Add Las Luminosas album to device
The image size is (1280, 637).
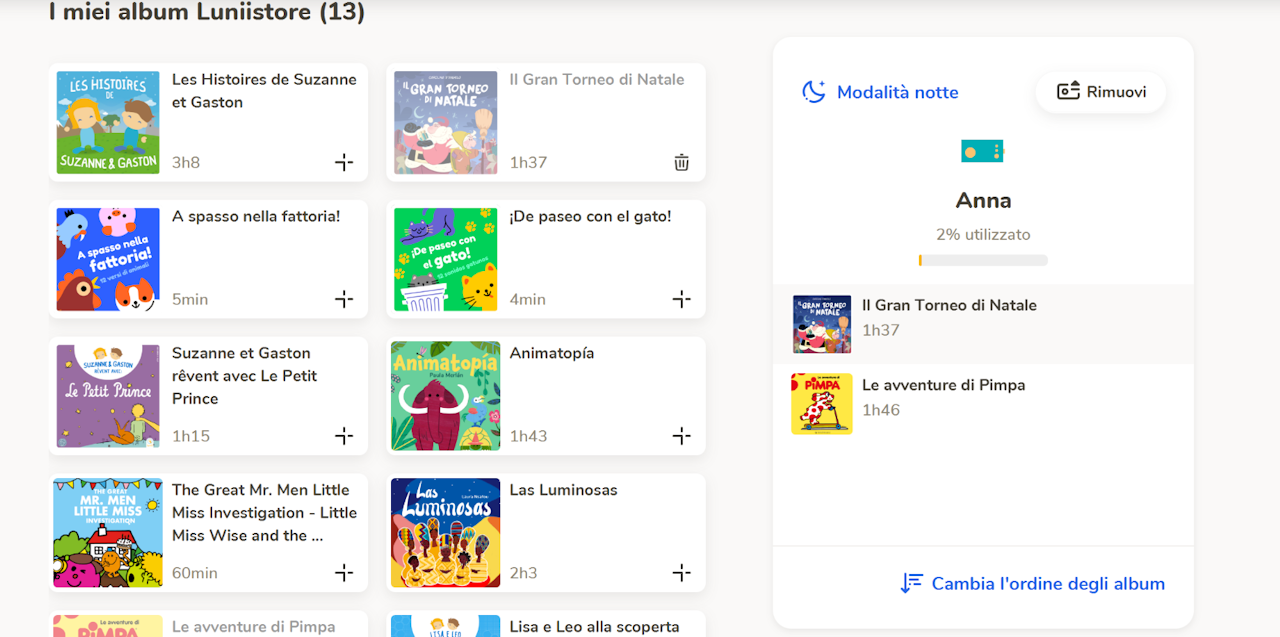[681, 573]
